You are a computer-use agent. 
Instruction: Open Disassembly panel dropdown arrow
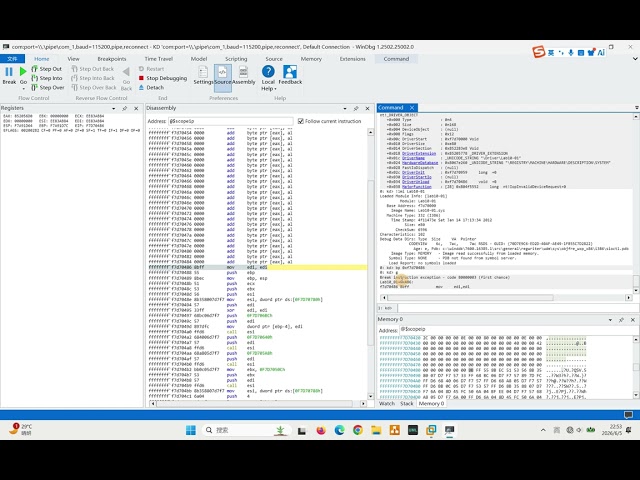click(345, 109)
